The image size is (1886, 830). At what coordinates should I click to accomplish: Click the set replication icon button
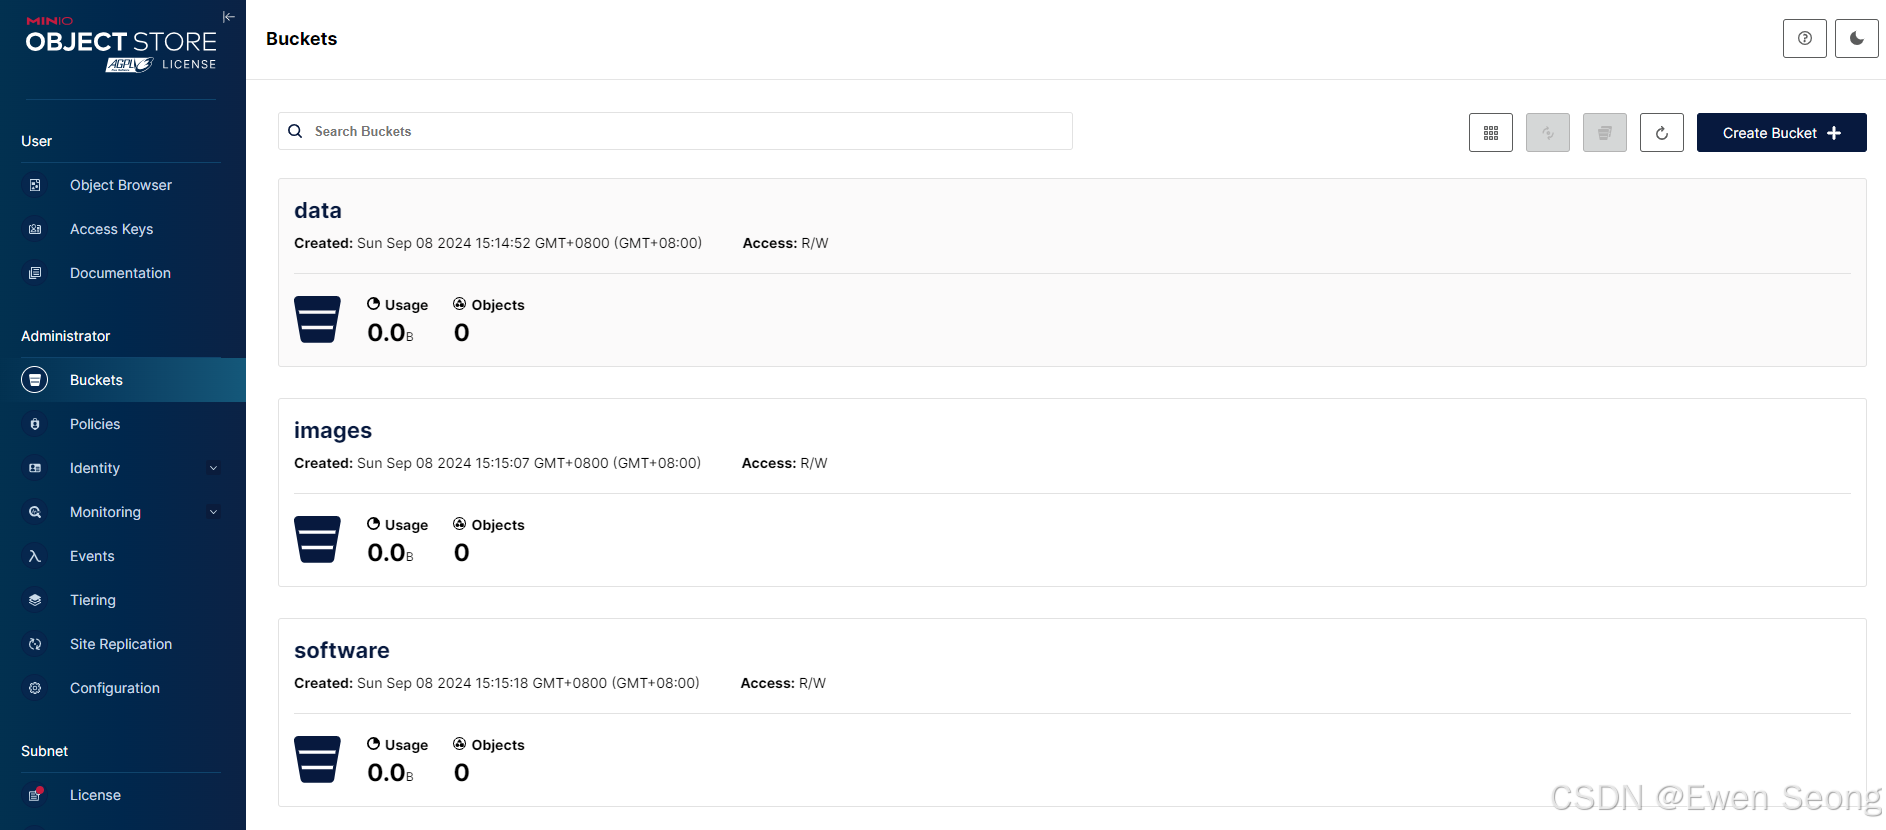coord(1548,132)
